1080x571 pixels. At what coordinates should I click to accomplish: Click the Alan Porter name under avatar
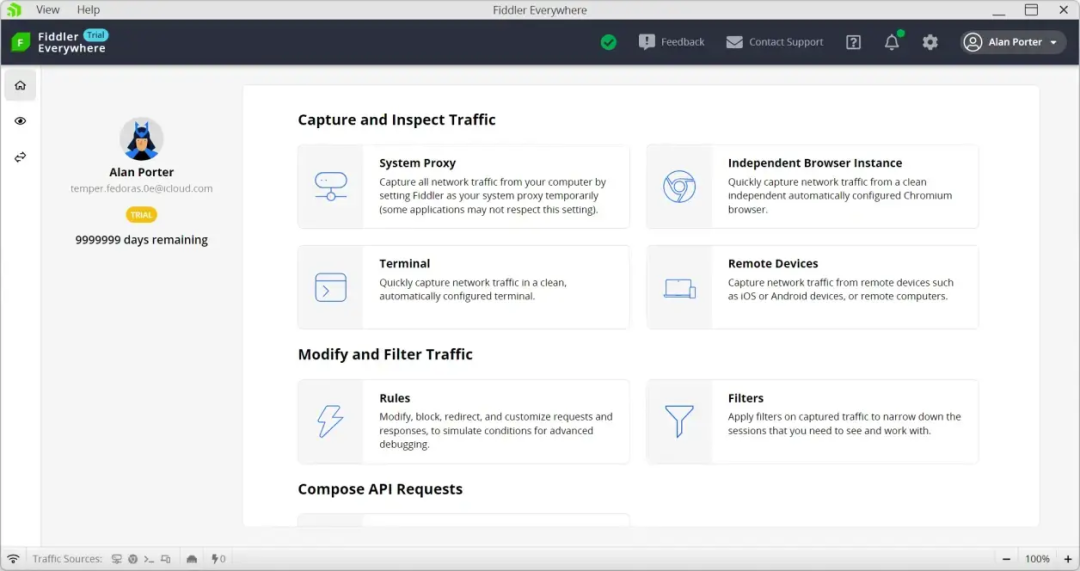[x=141, y=172]
